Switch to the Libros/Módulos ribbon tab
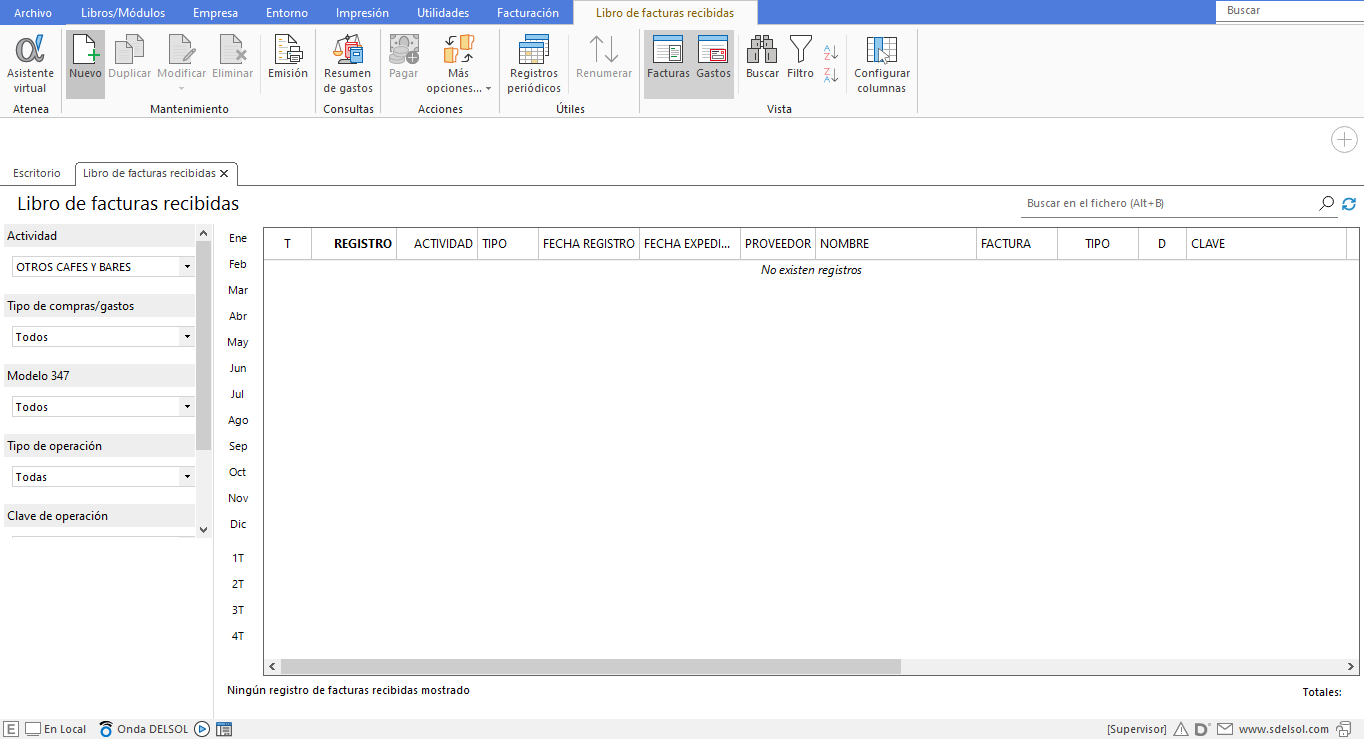 [122, 13]
